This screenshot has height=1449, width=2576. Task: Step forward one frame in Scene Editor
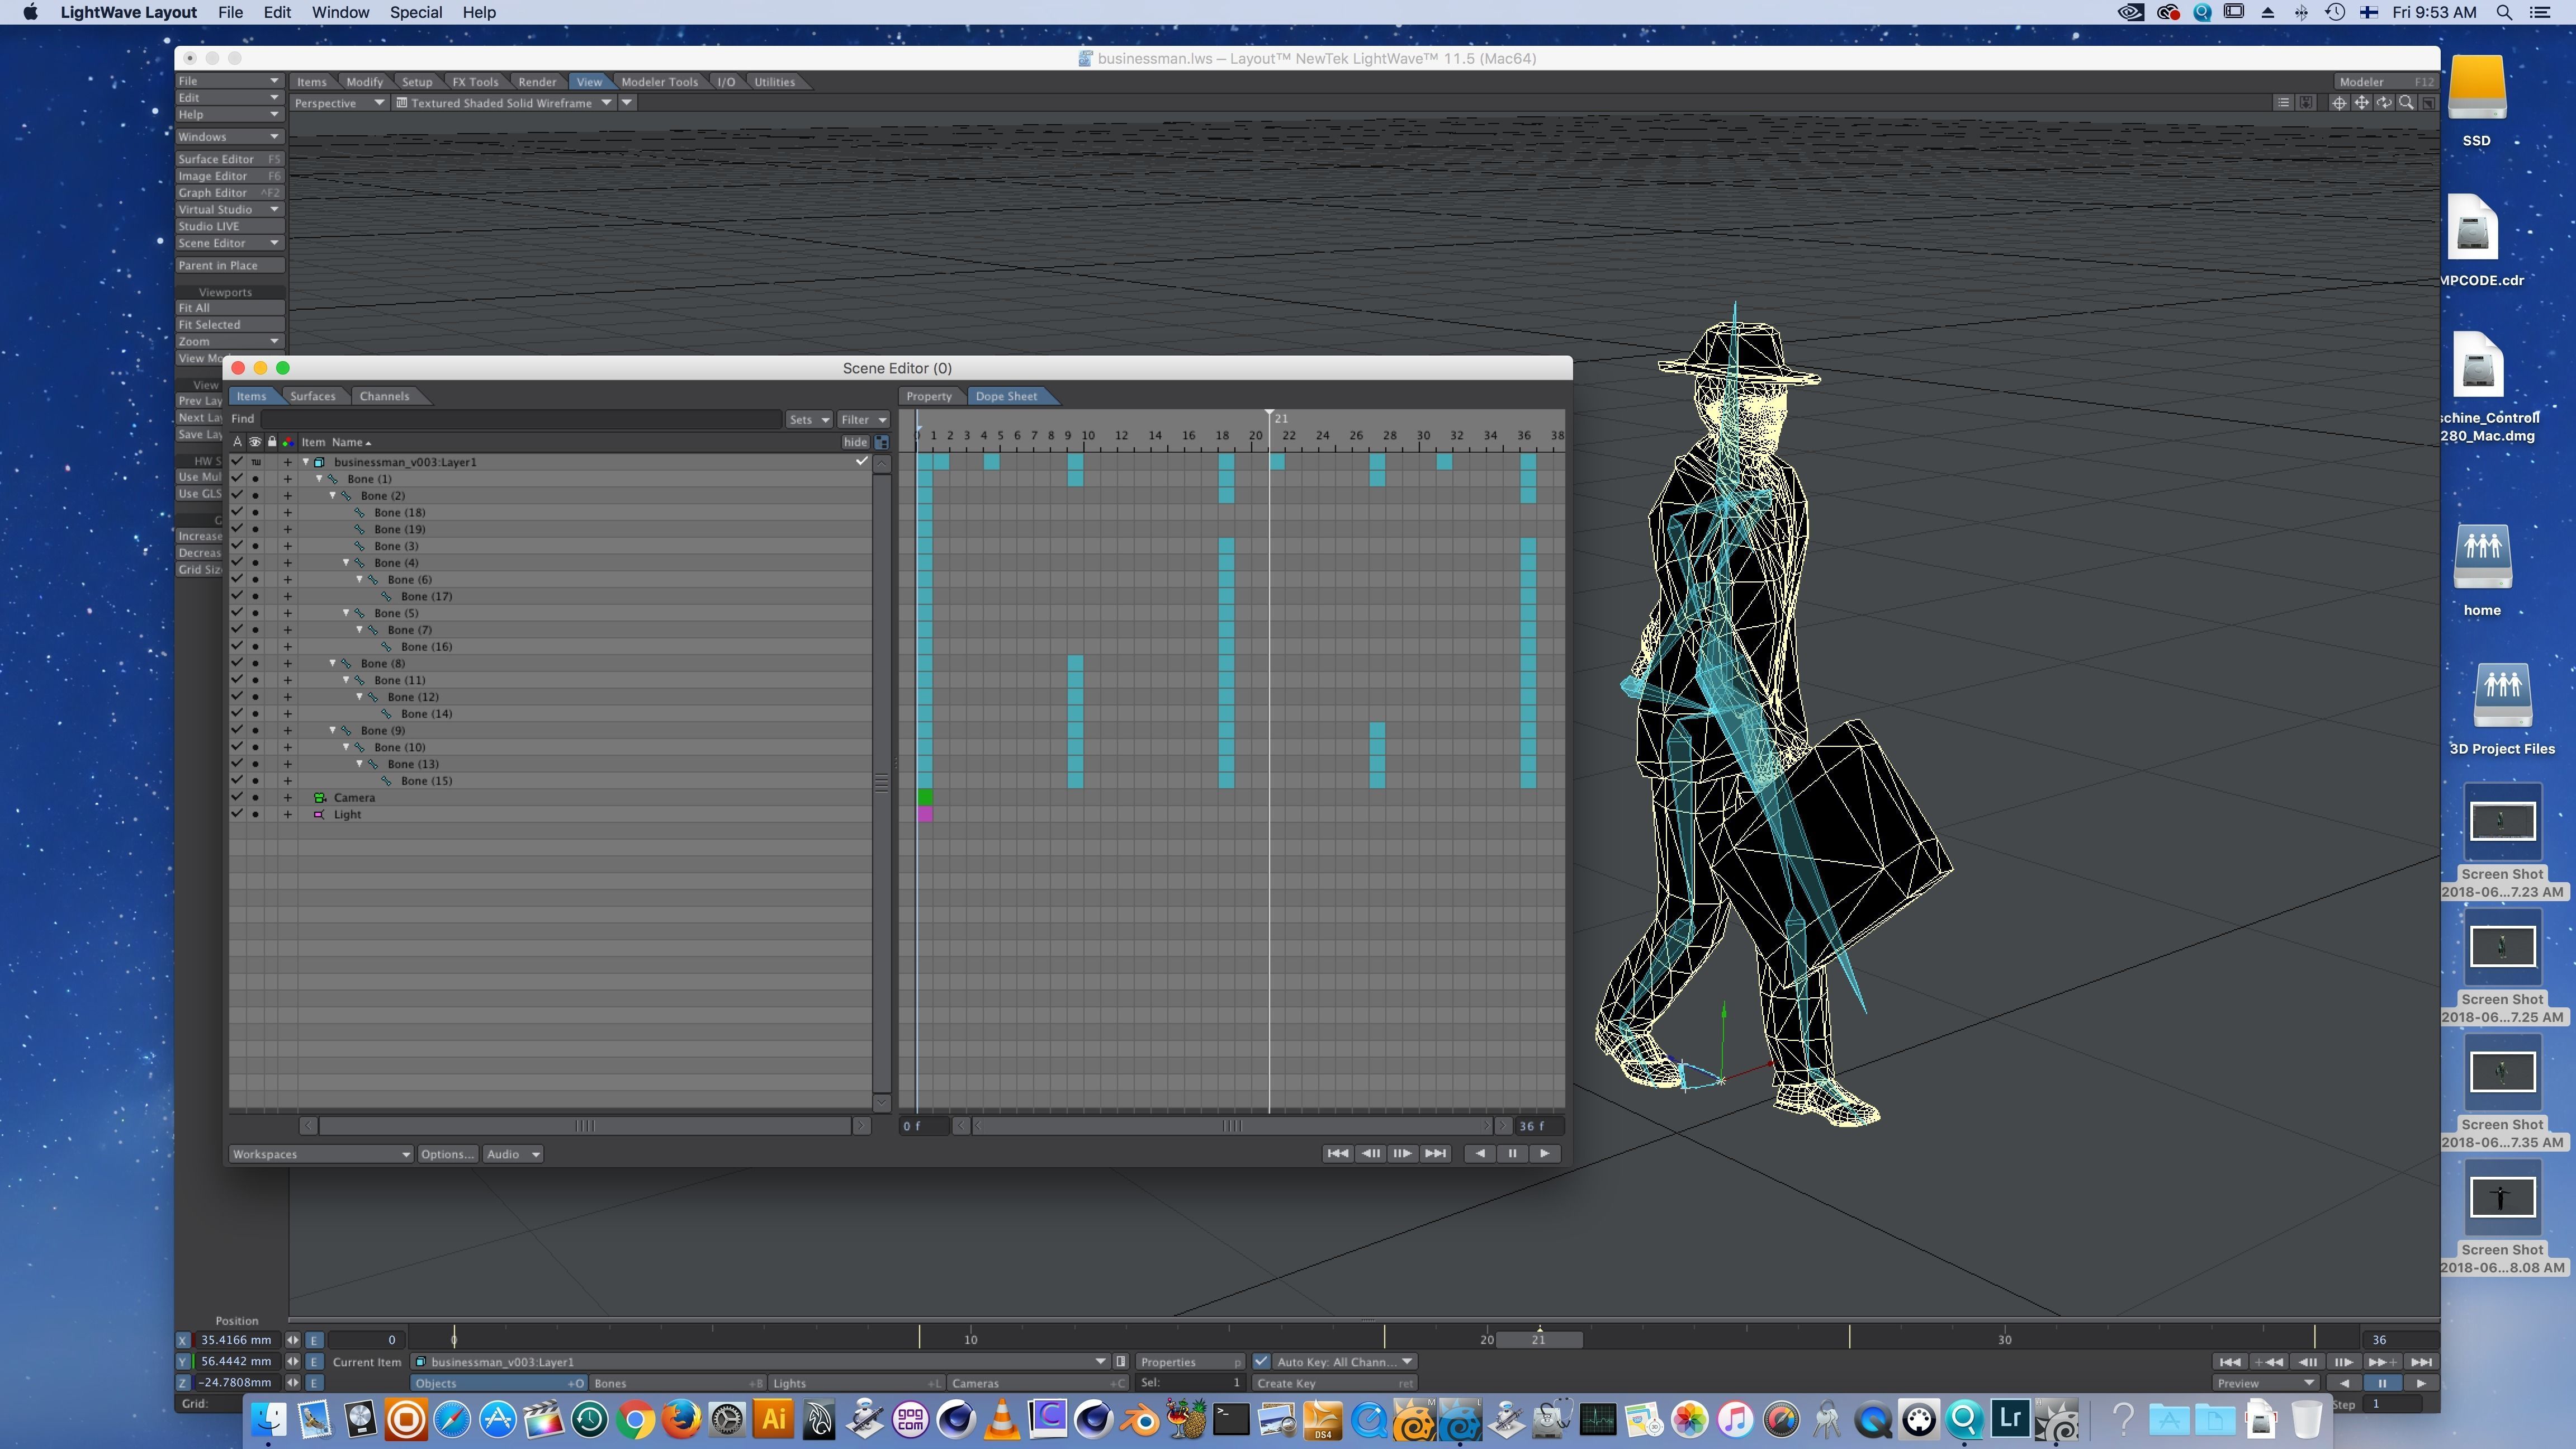tap(1402, 1154)
